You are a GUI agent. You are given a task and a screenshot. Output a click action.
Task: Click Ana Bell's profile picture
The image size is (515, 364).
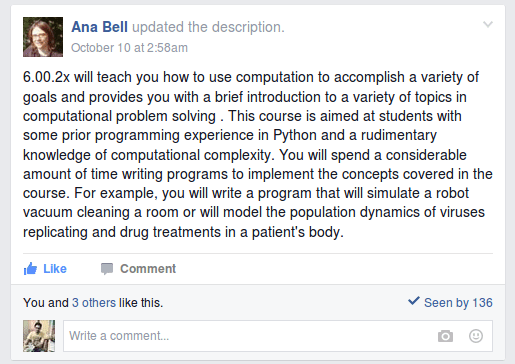pyautogui.click(x=43, y=37)
